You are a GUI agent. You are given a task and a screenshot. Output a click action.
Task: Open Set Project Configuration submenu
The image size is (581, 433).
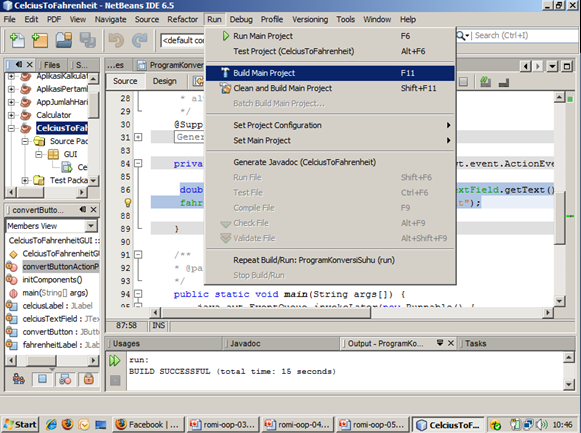pos(330,125)
